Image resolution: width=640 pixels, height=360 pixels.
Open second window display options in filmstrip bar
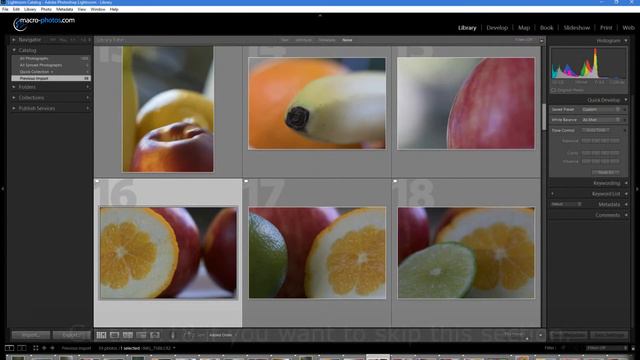point(22,348)
